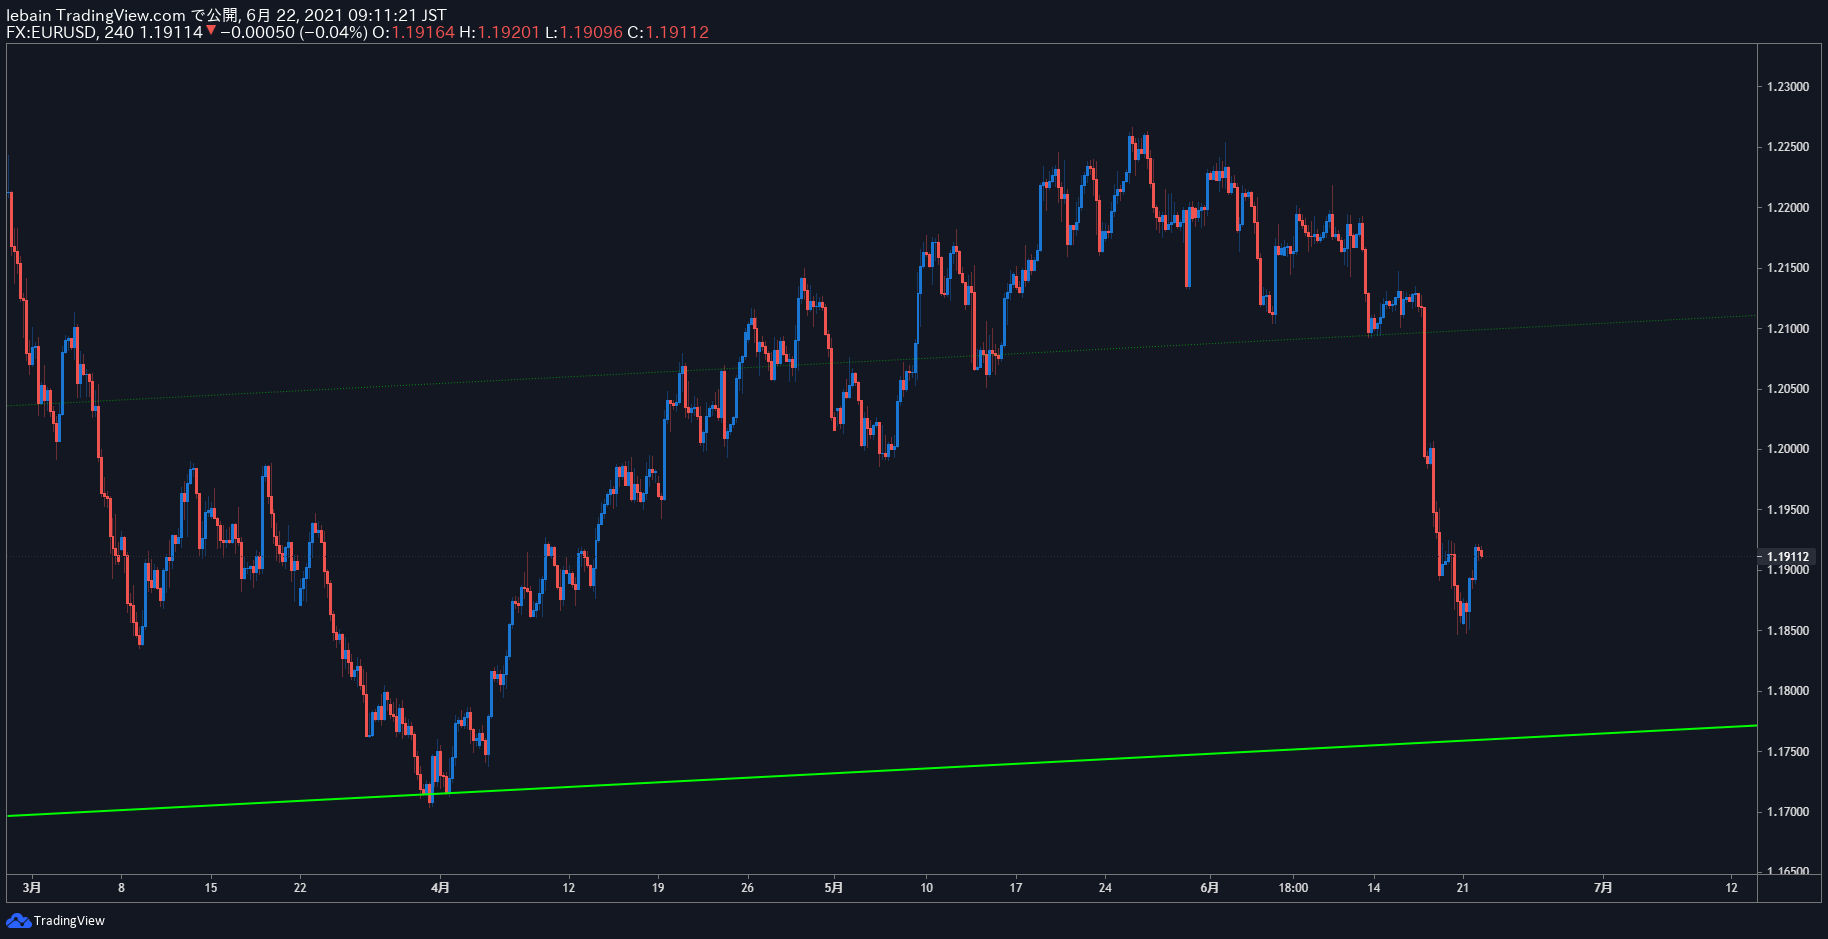Image resolution: width=1828 pixels, height=939 pixels.
Task: Click the 1.17500 price axis label
Action: [x=1788, y=752]
